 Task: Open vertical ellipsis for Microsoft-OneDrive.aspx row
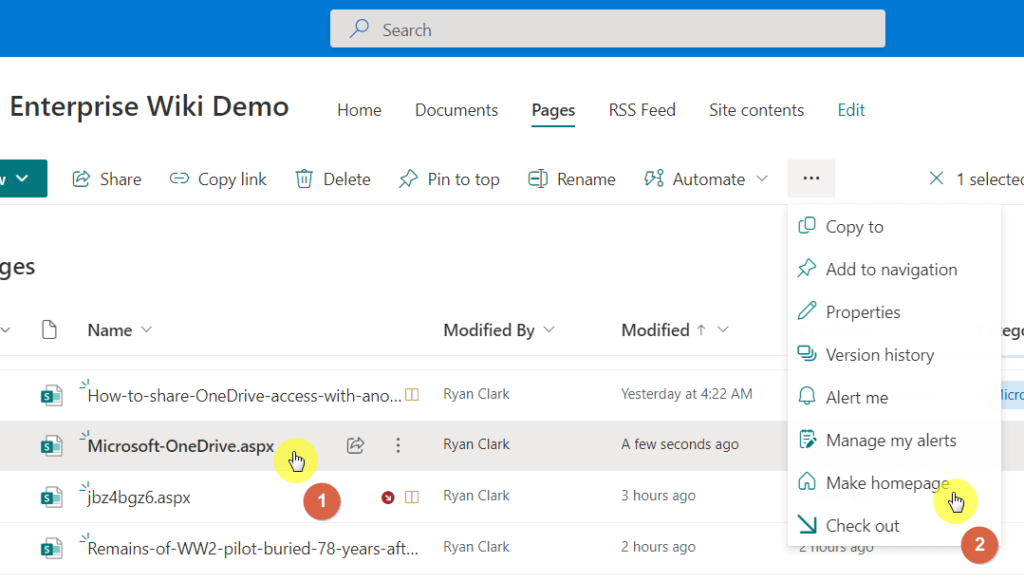[x=398, y=445]
